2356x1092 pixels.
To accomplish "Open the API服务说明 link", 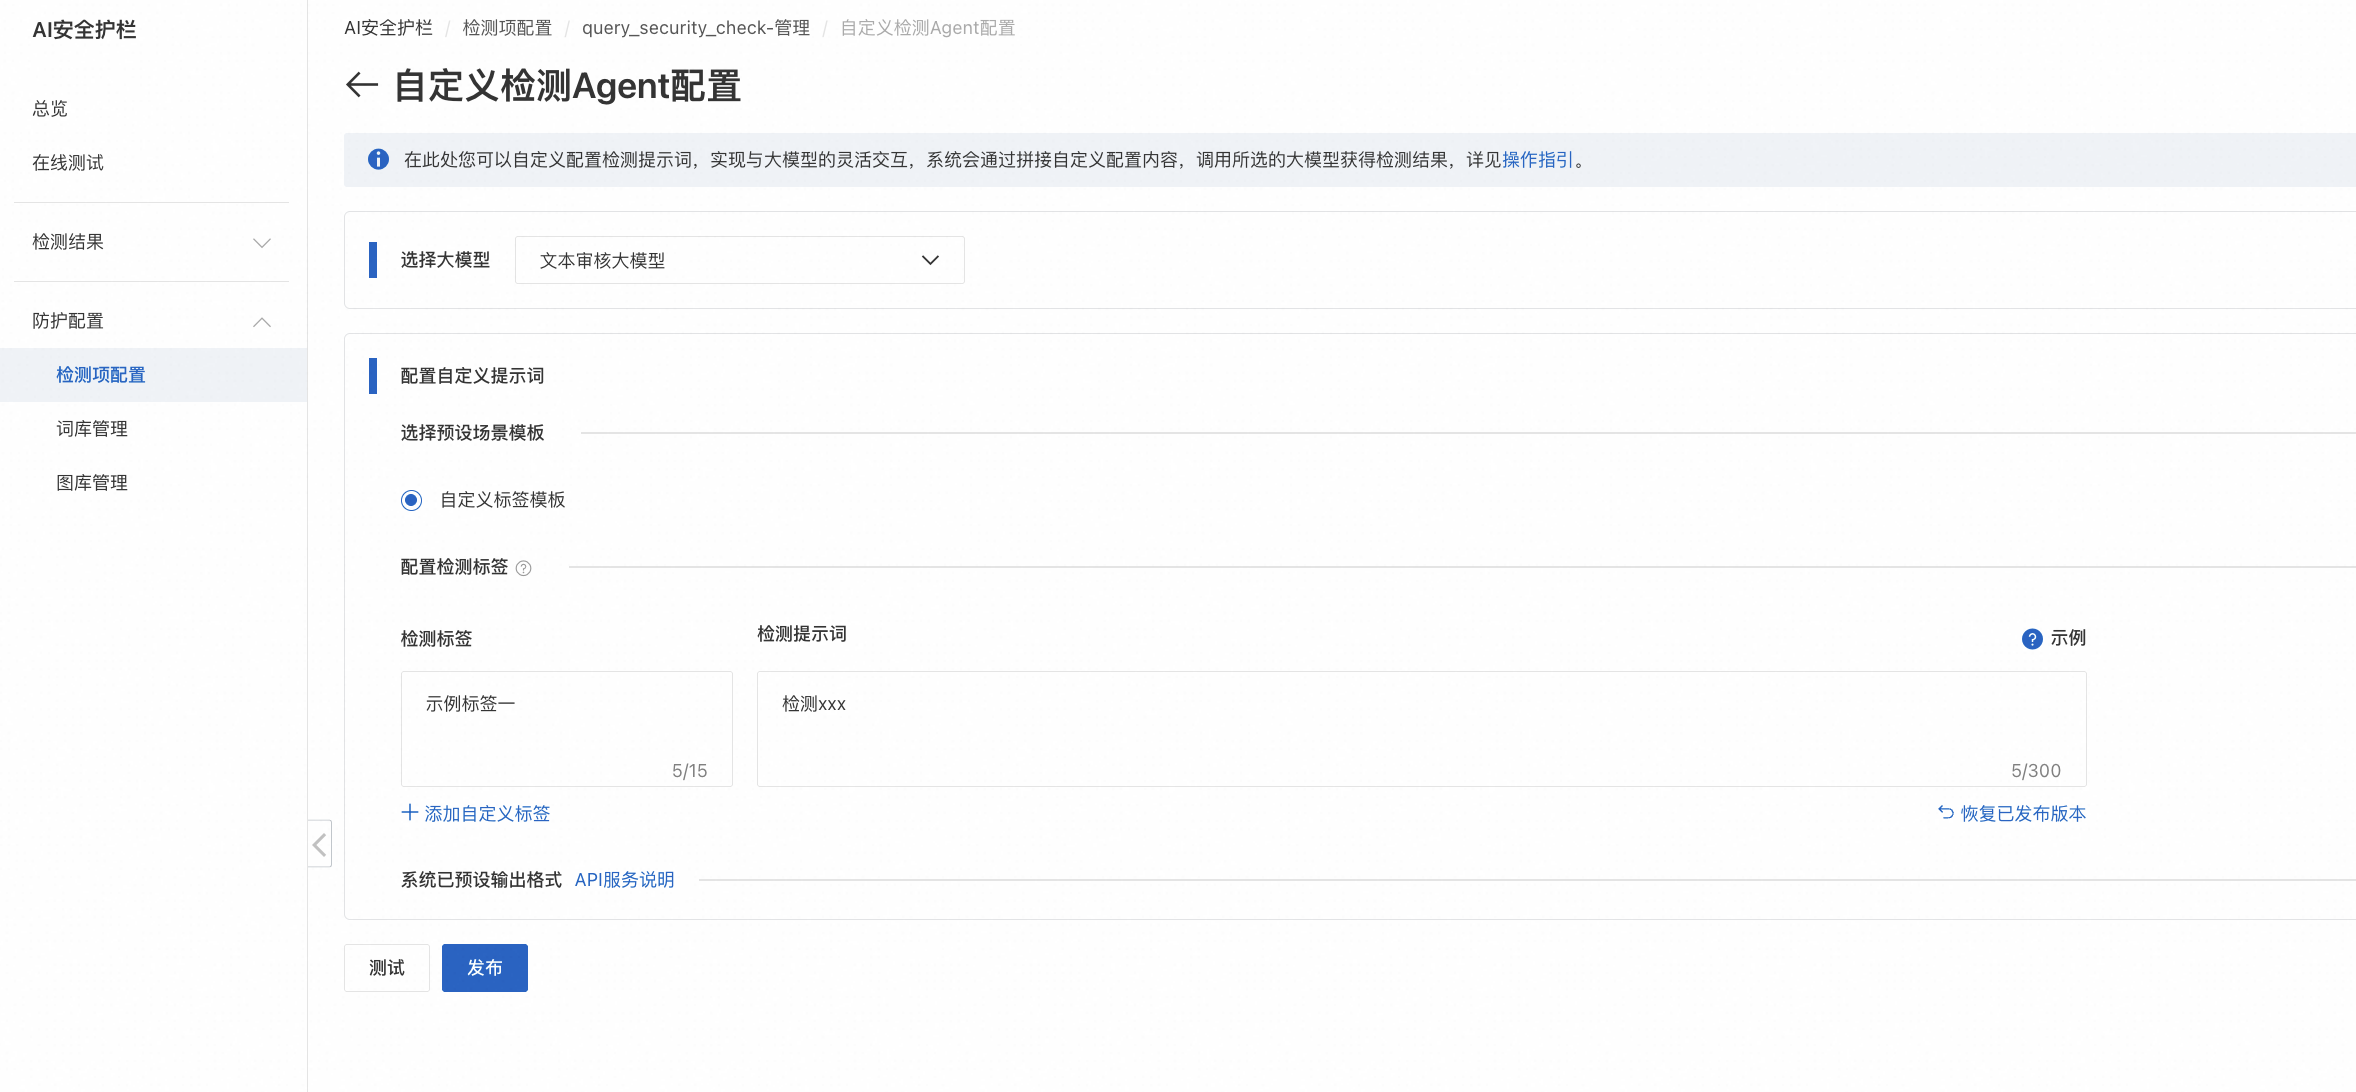I will tap(624, 880).
